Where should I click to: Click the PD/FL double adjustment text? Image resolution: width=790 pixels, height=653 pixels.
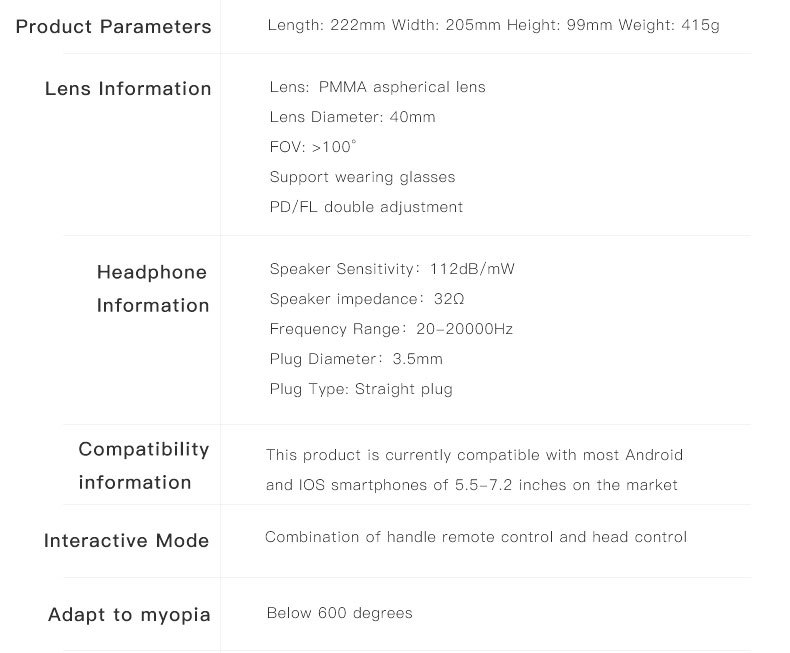(x=366, y=207)
